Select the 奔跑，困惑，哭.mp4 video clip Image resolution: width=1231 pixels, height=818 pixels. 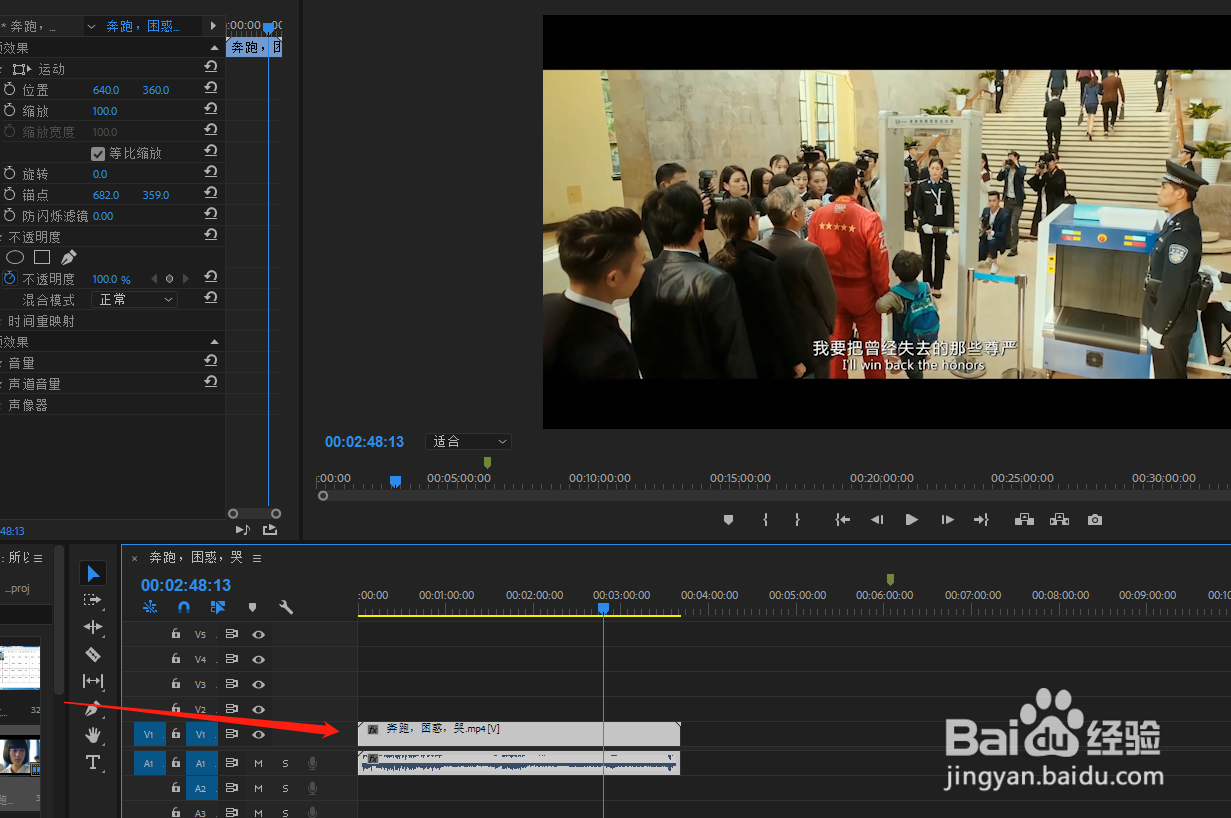[x=519, y=733]
